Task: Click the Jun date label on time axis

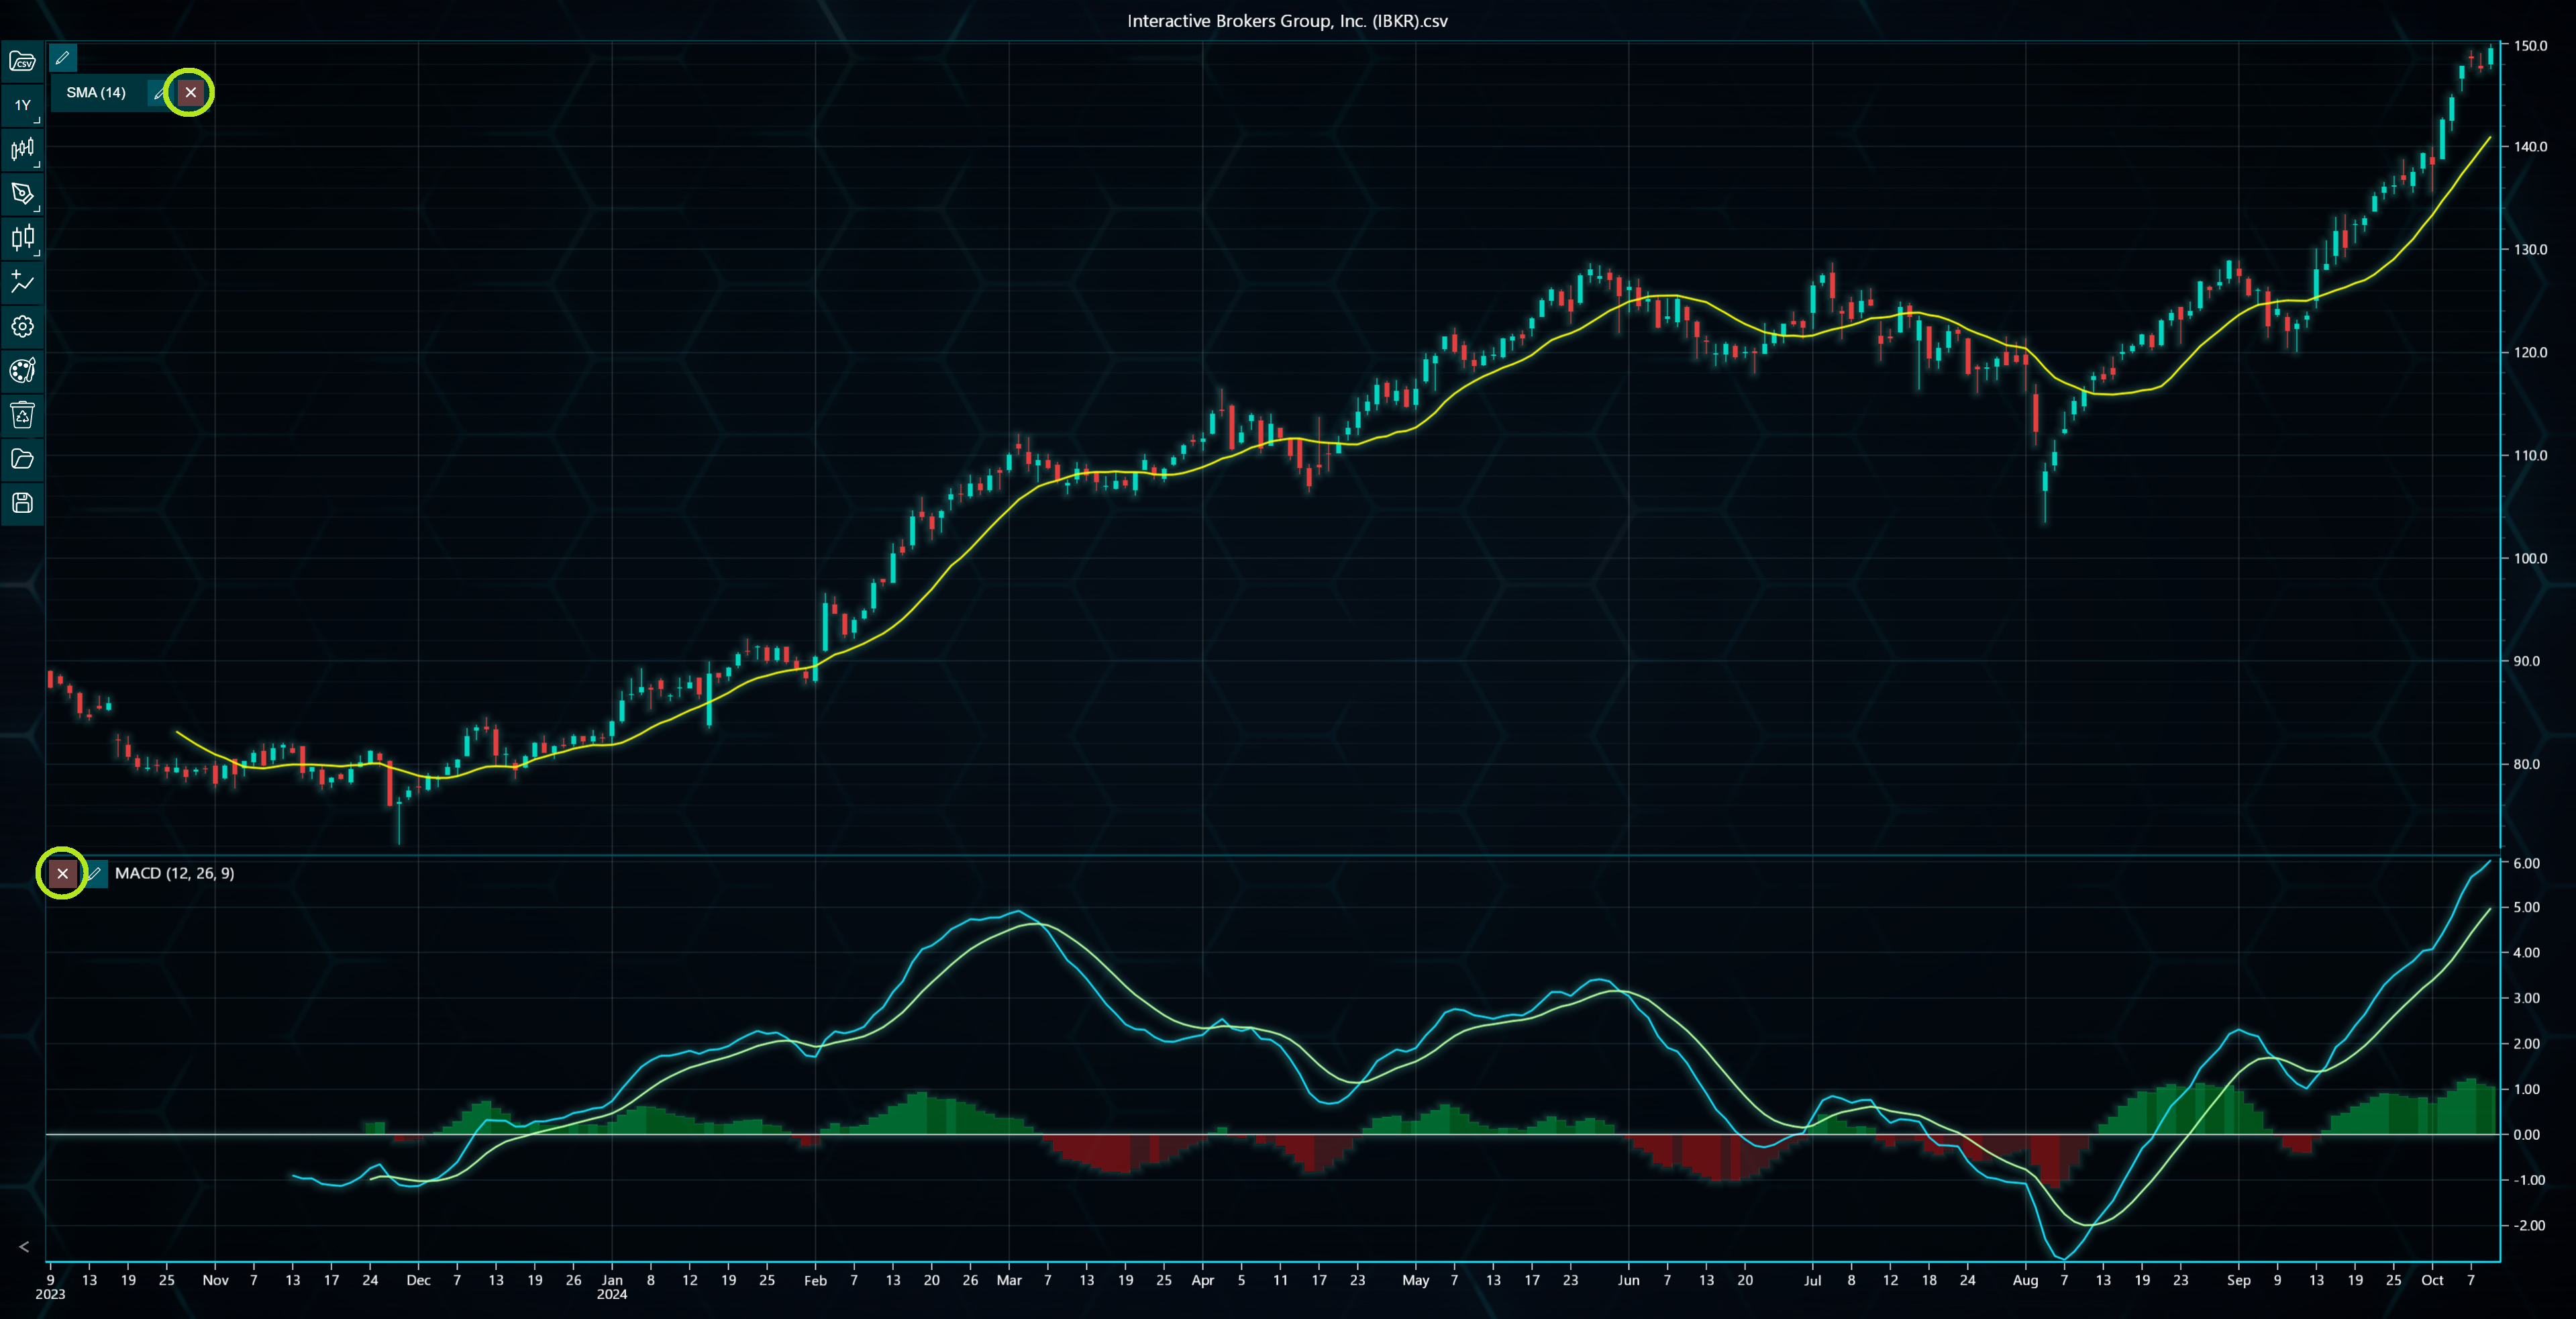Action: 1629,1280
